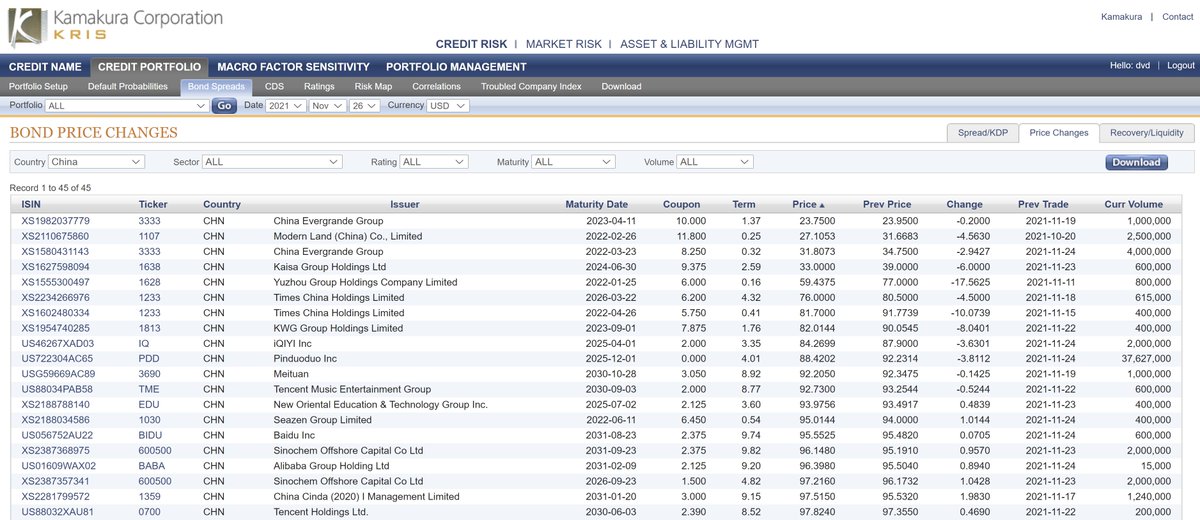Screen dimensions: 1200x520
Task: Click the Go button
Action: (x=224, y=105)
